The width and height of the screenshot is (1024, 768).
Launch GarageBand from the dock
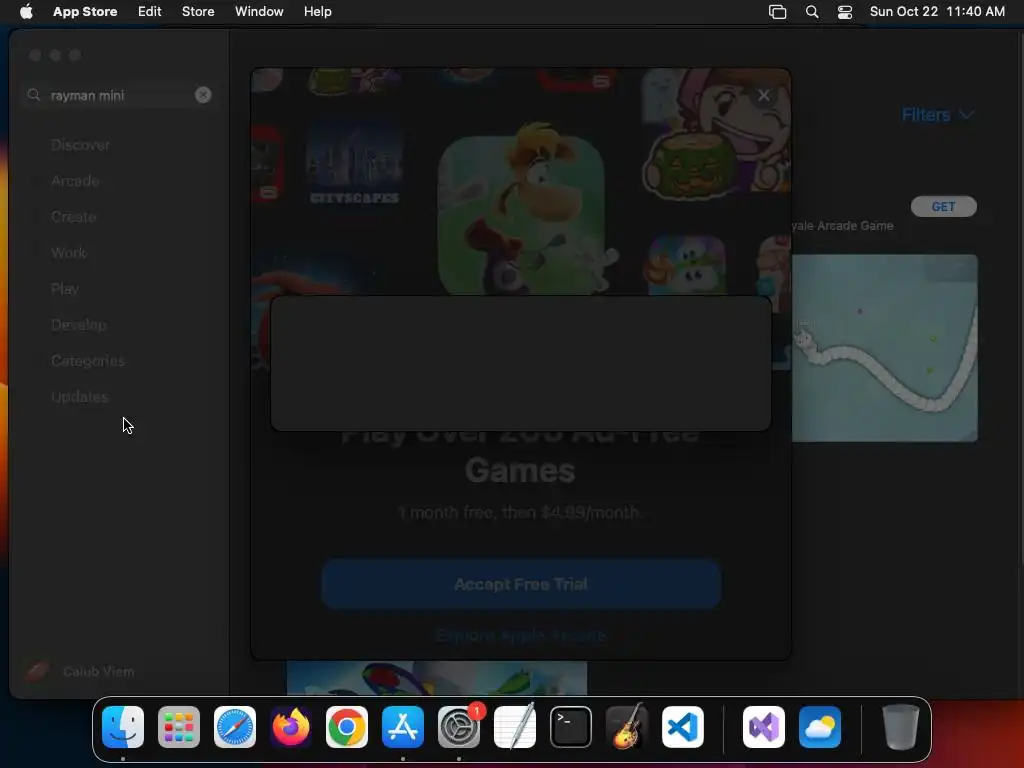(627, 727)
